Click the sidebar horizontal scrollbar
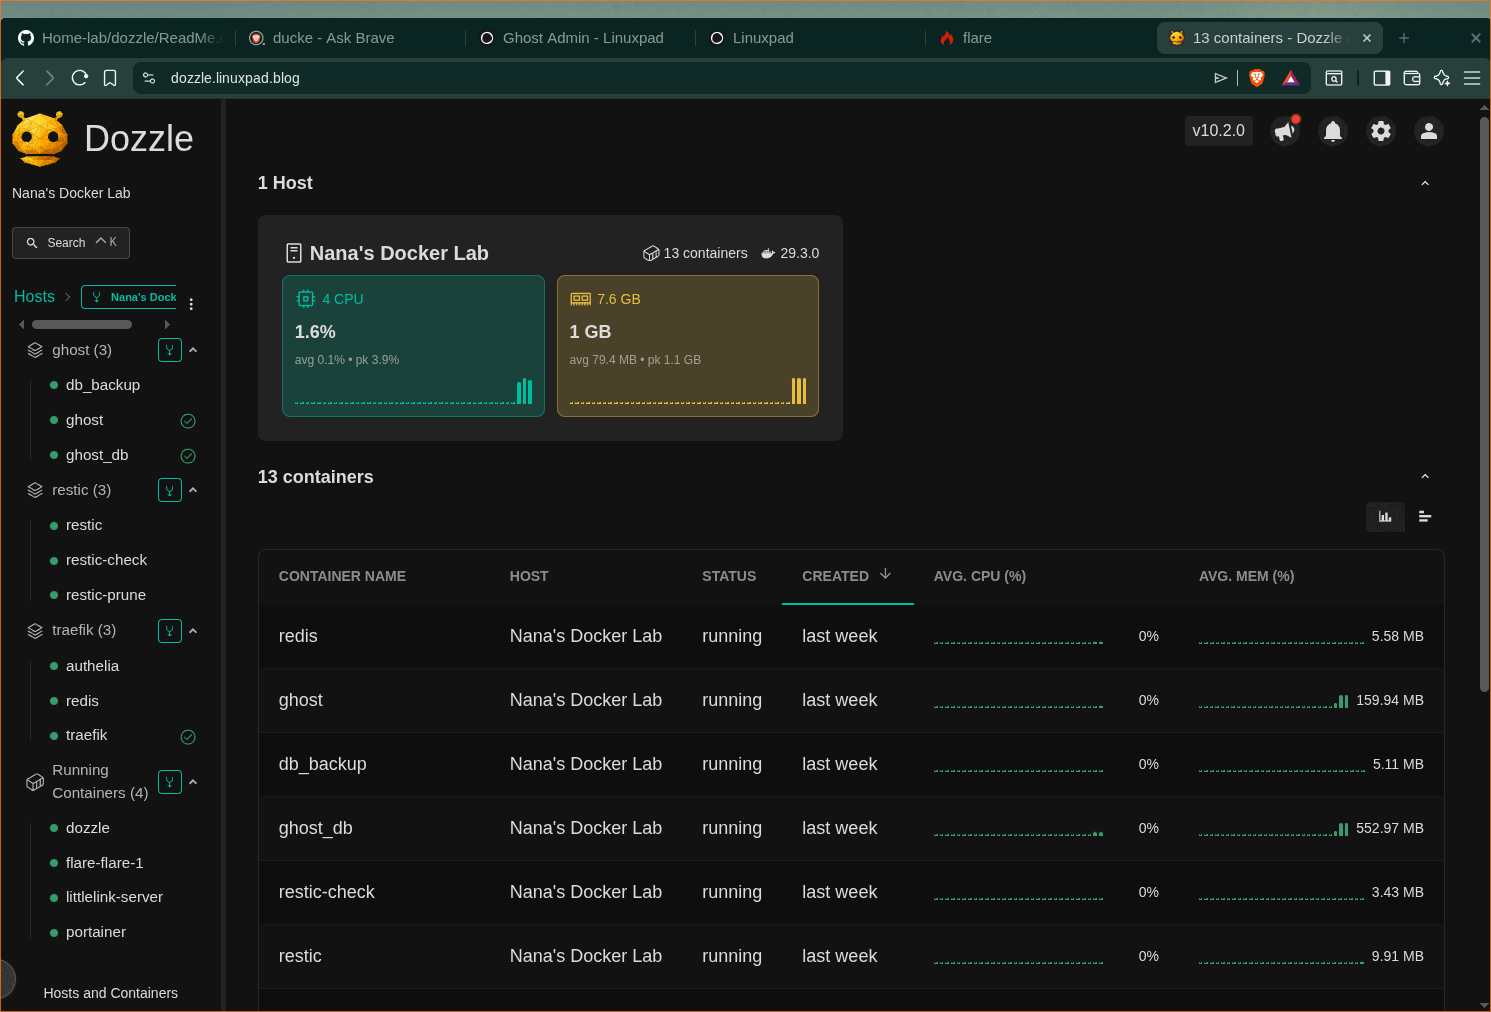Screen dimensions: 1491x1012 pos(82,324)
